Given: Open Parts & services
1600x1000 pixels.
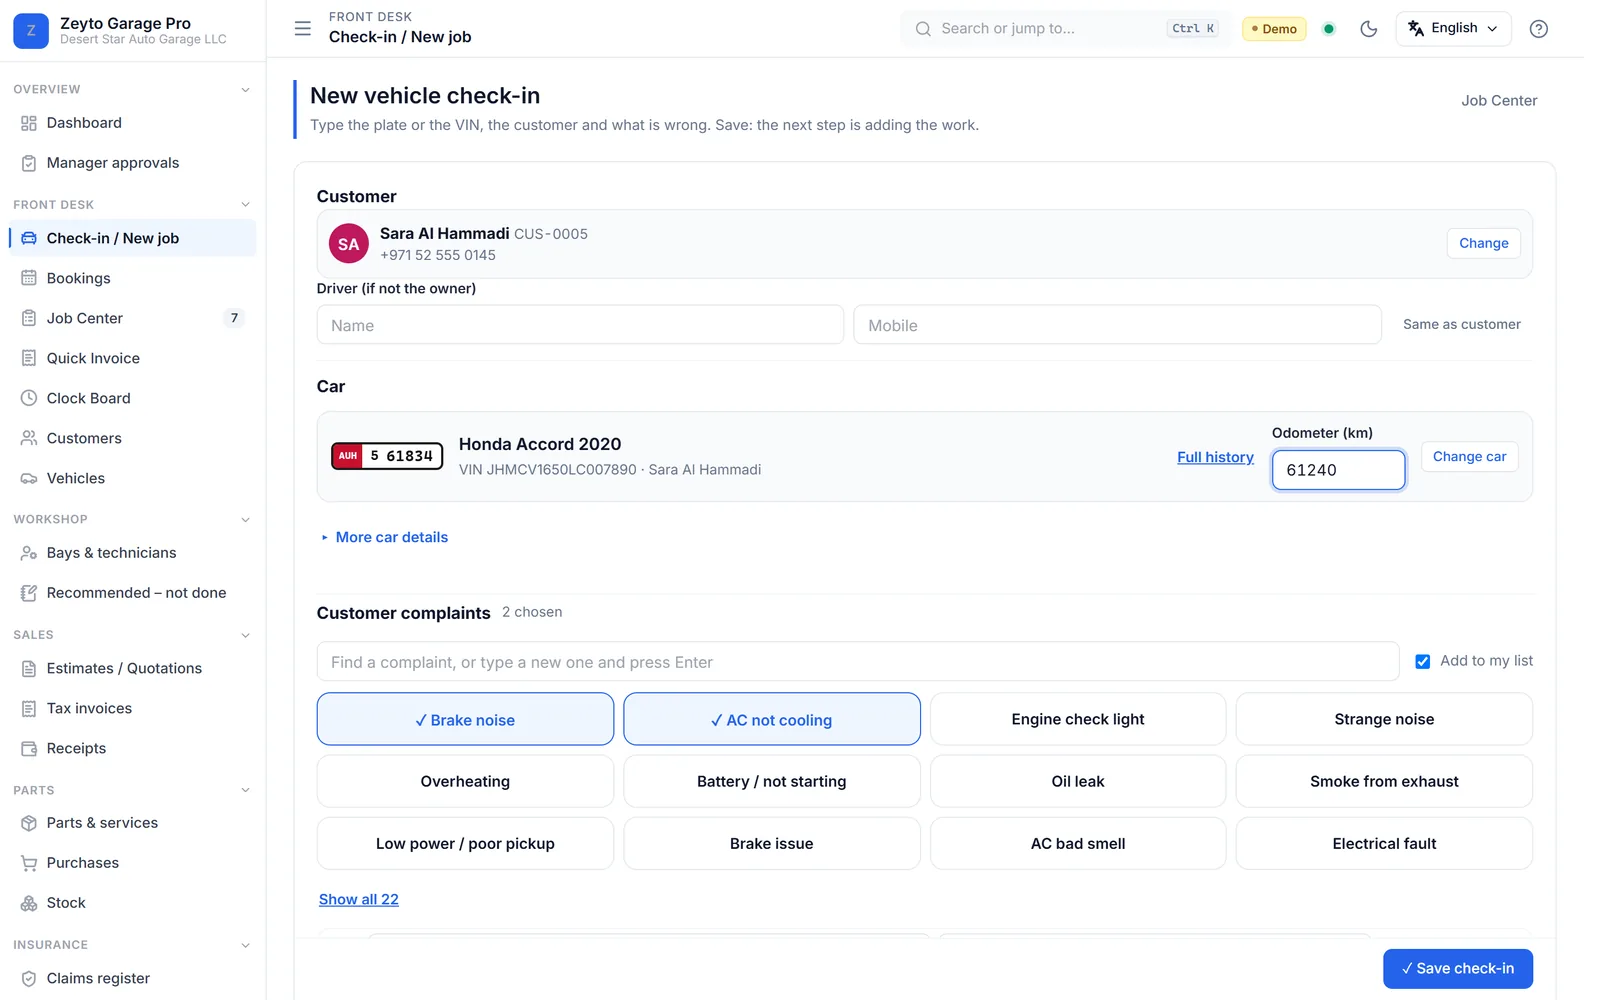Looking at the screenshot, I should click(132, 823).
